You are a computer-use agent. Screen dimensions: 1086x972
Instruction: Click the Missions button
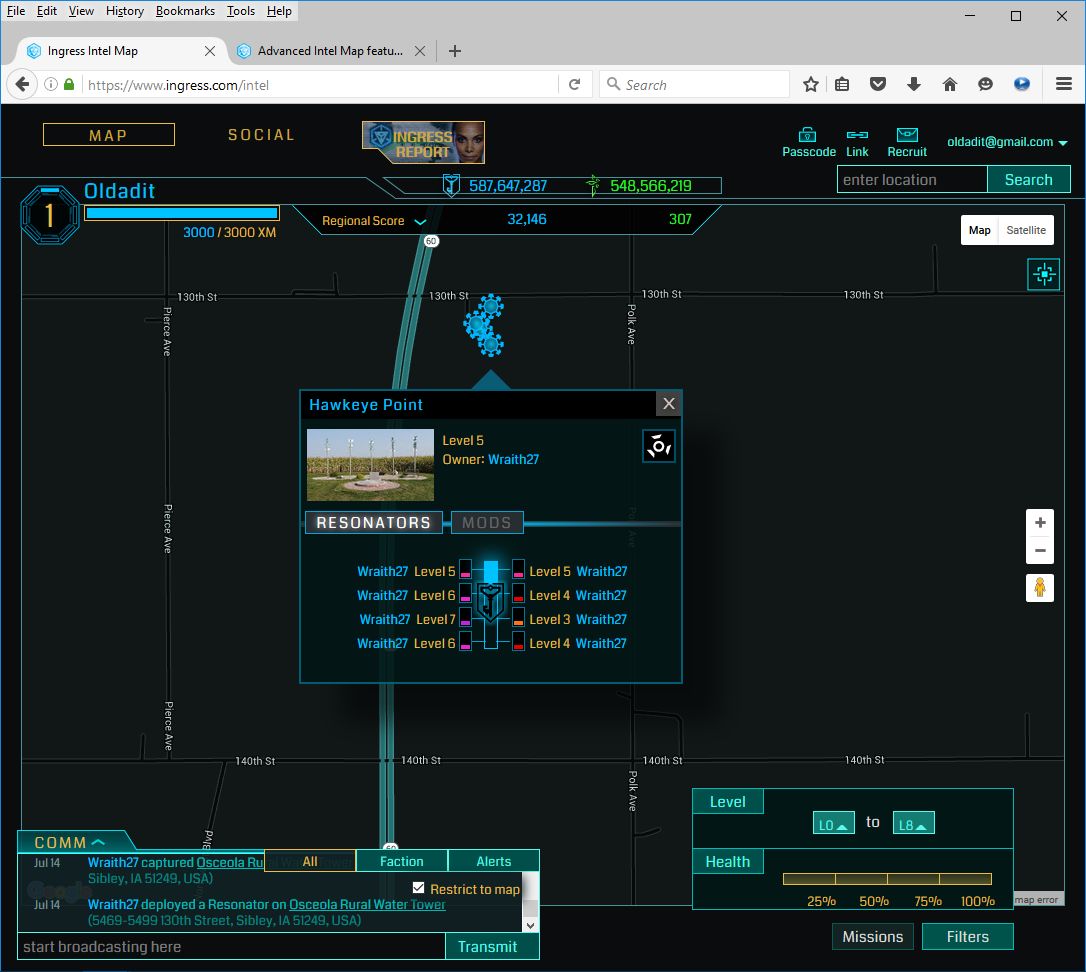(x=872, y=937)
